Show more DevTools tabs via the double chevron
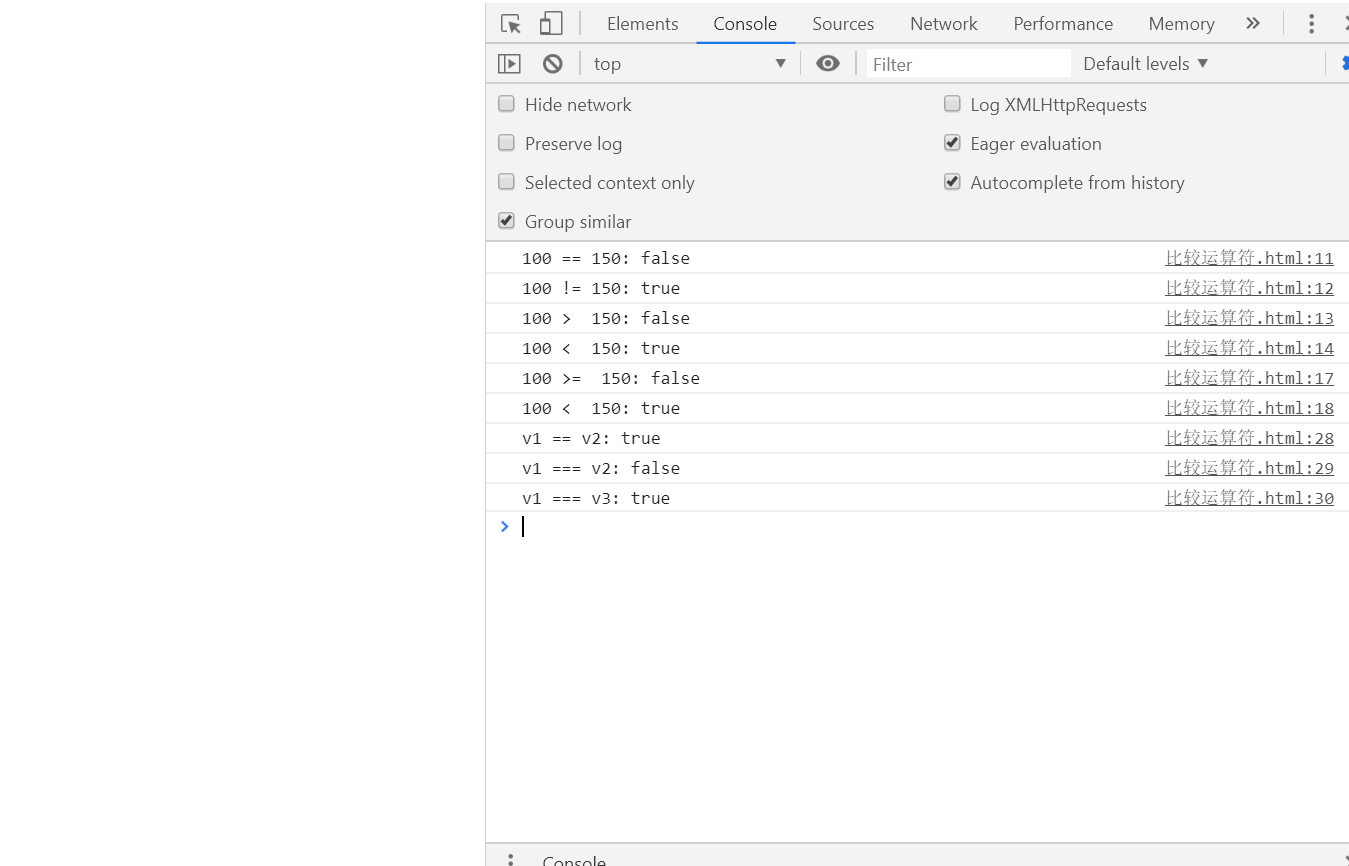 [1253, 23]
